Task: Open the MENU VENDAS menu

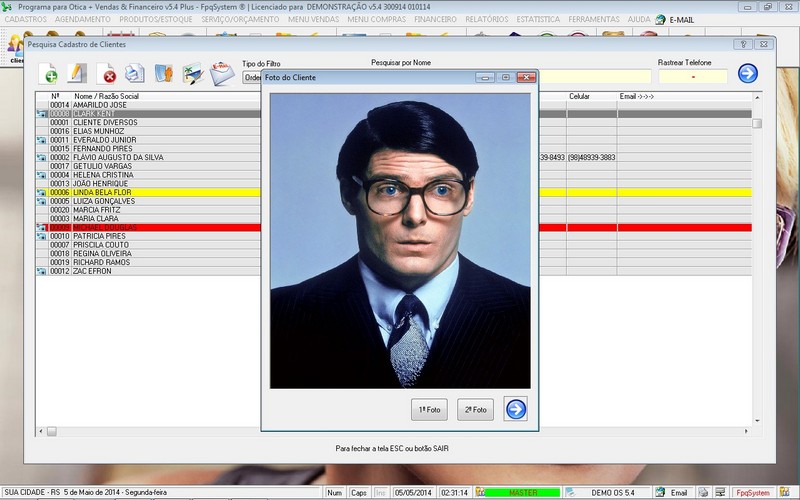Action: click(x=313, y=19)
